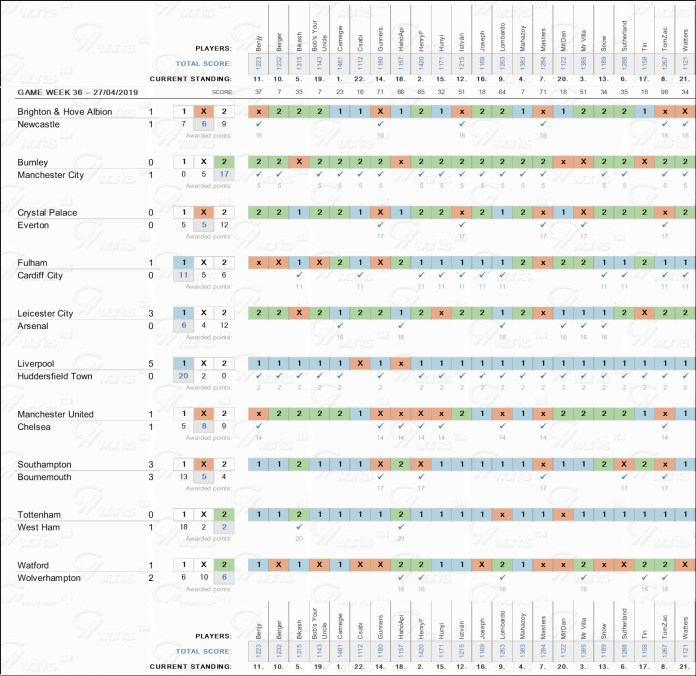Click the top TOTAL SCORE label
Screen dimensions: 696x676
(204, 62)
